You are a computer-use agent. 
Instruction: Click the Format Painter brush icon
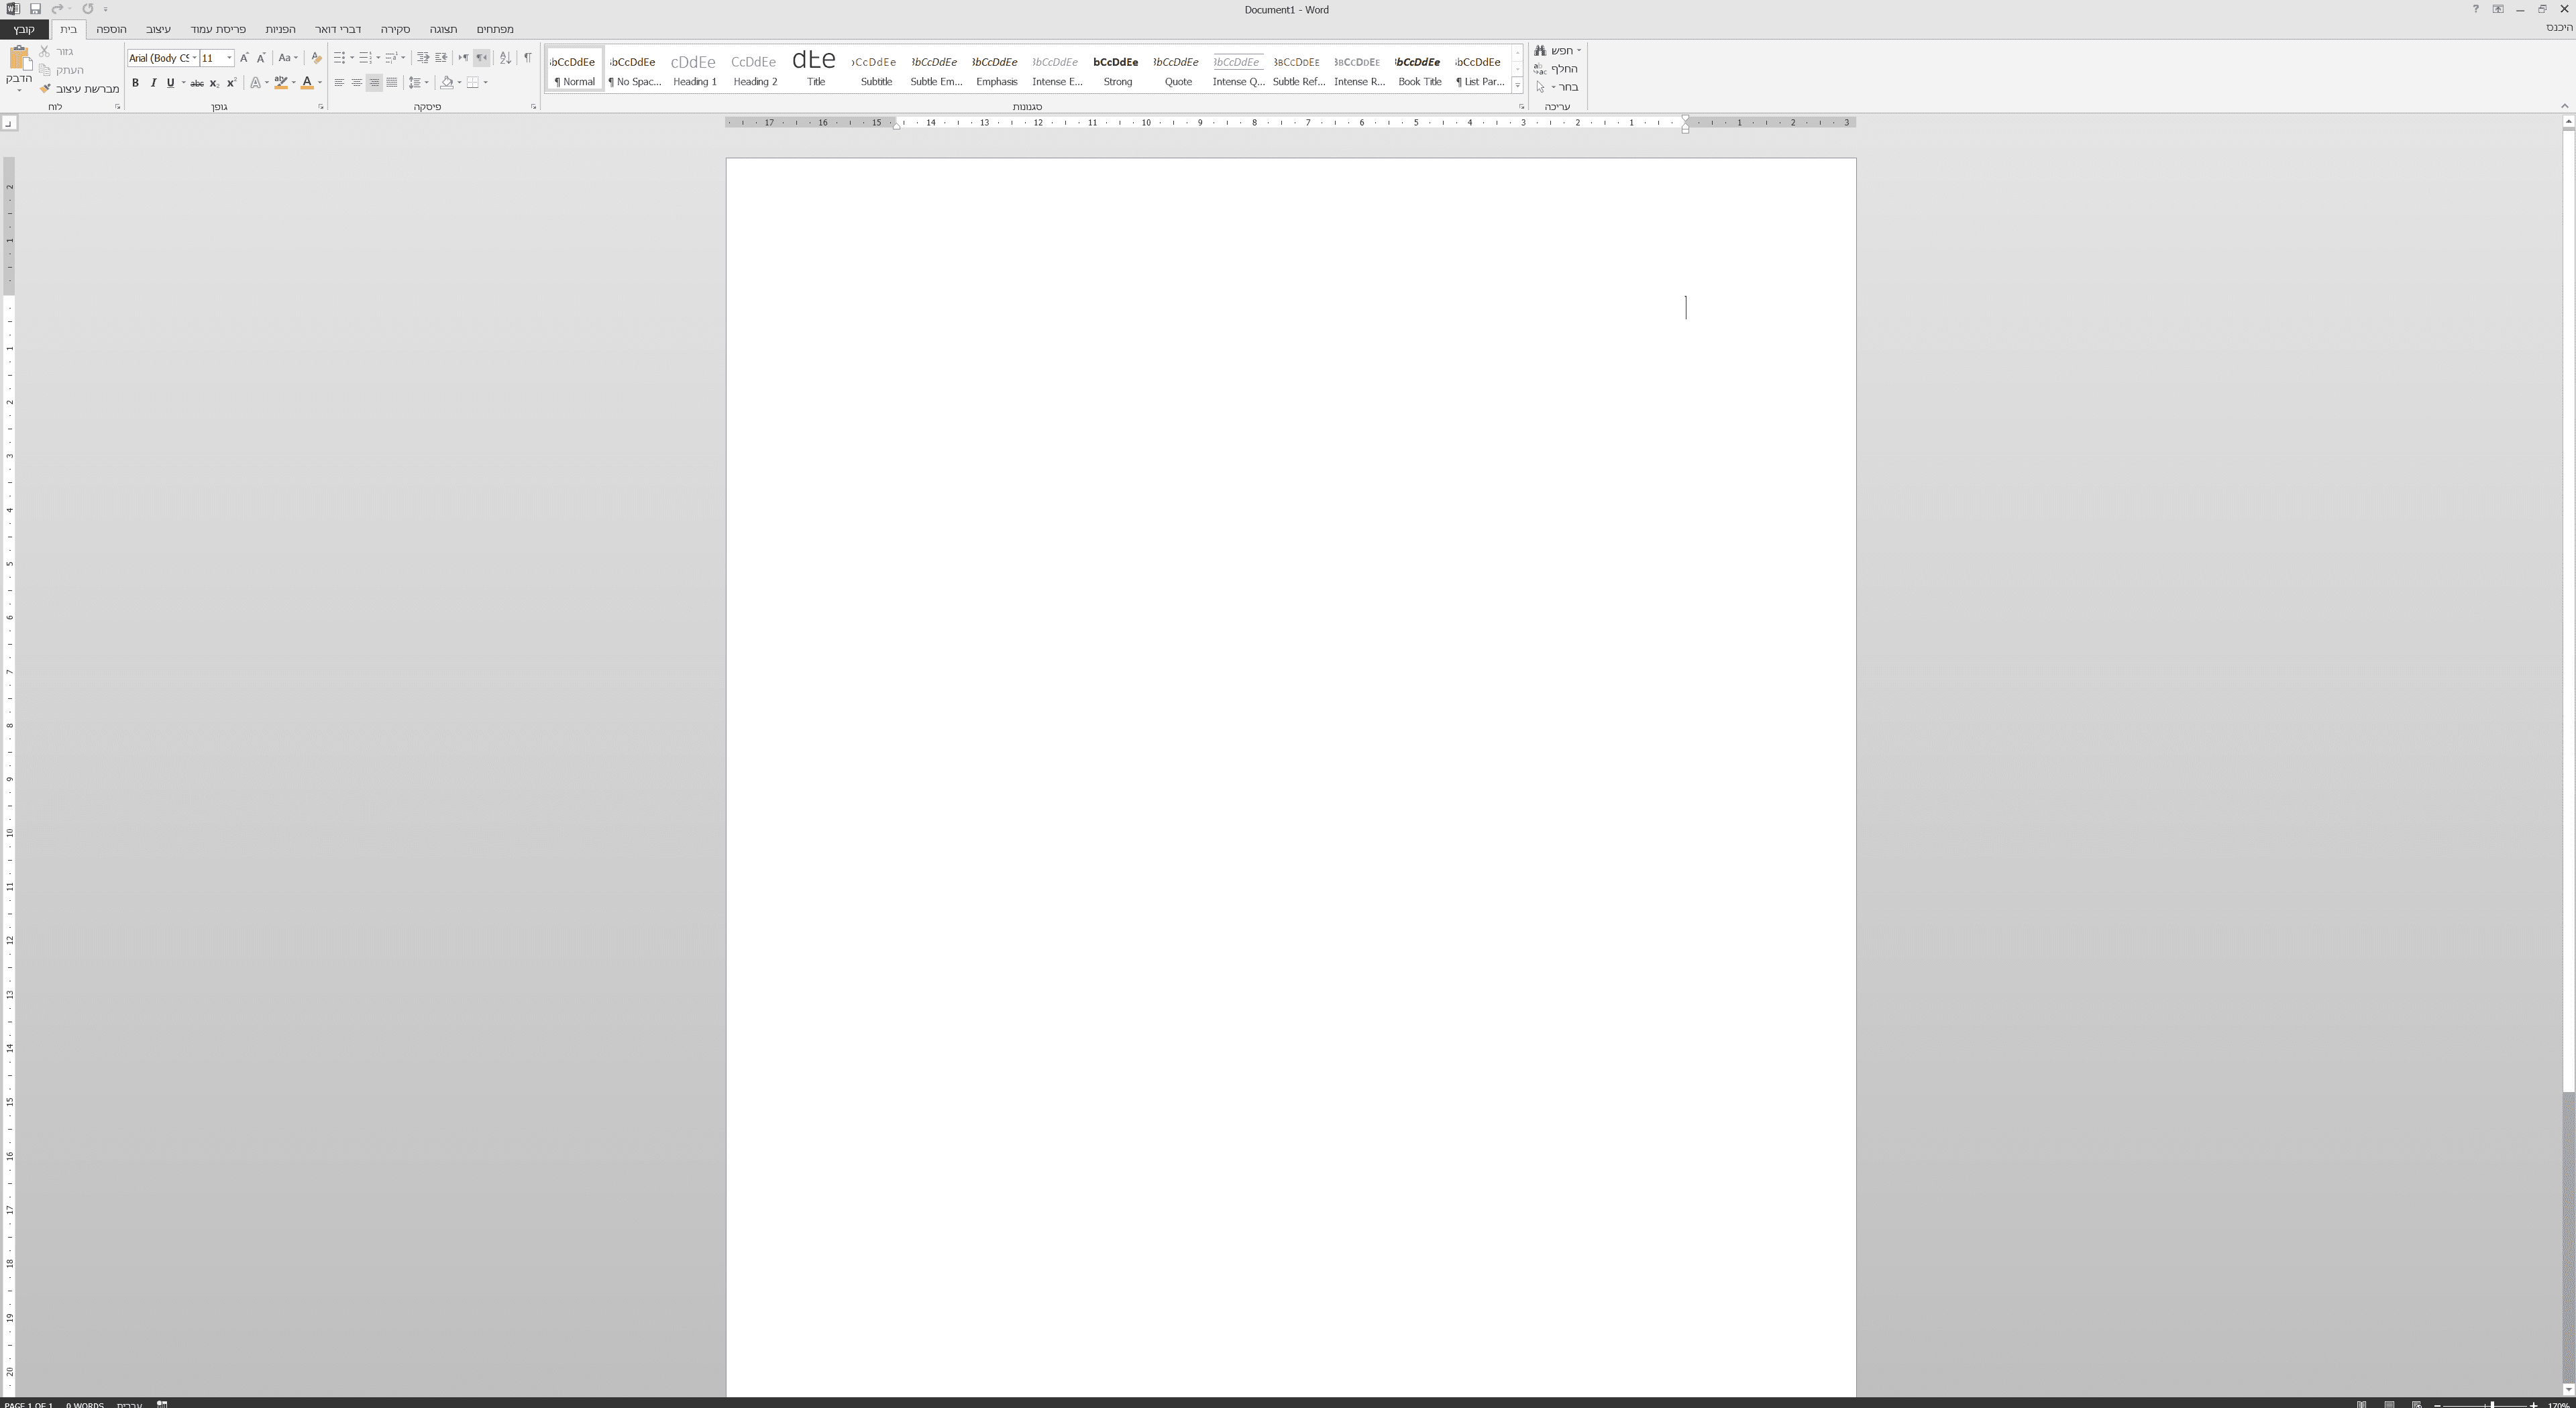coord(45,89)
